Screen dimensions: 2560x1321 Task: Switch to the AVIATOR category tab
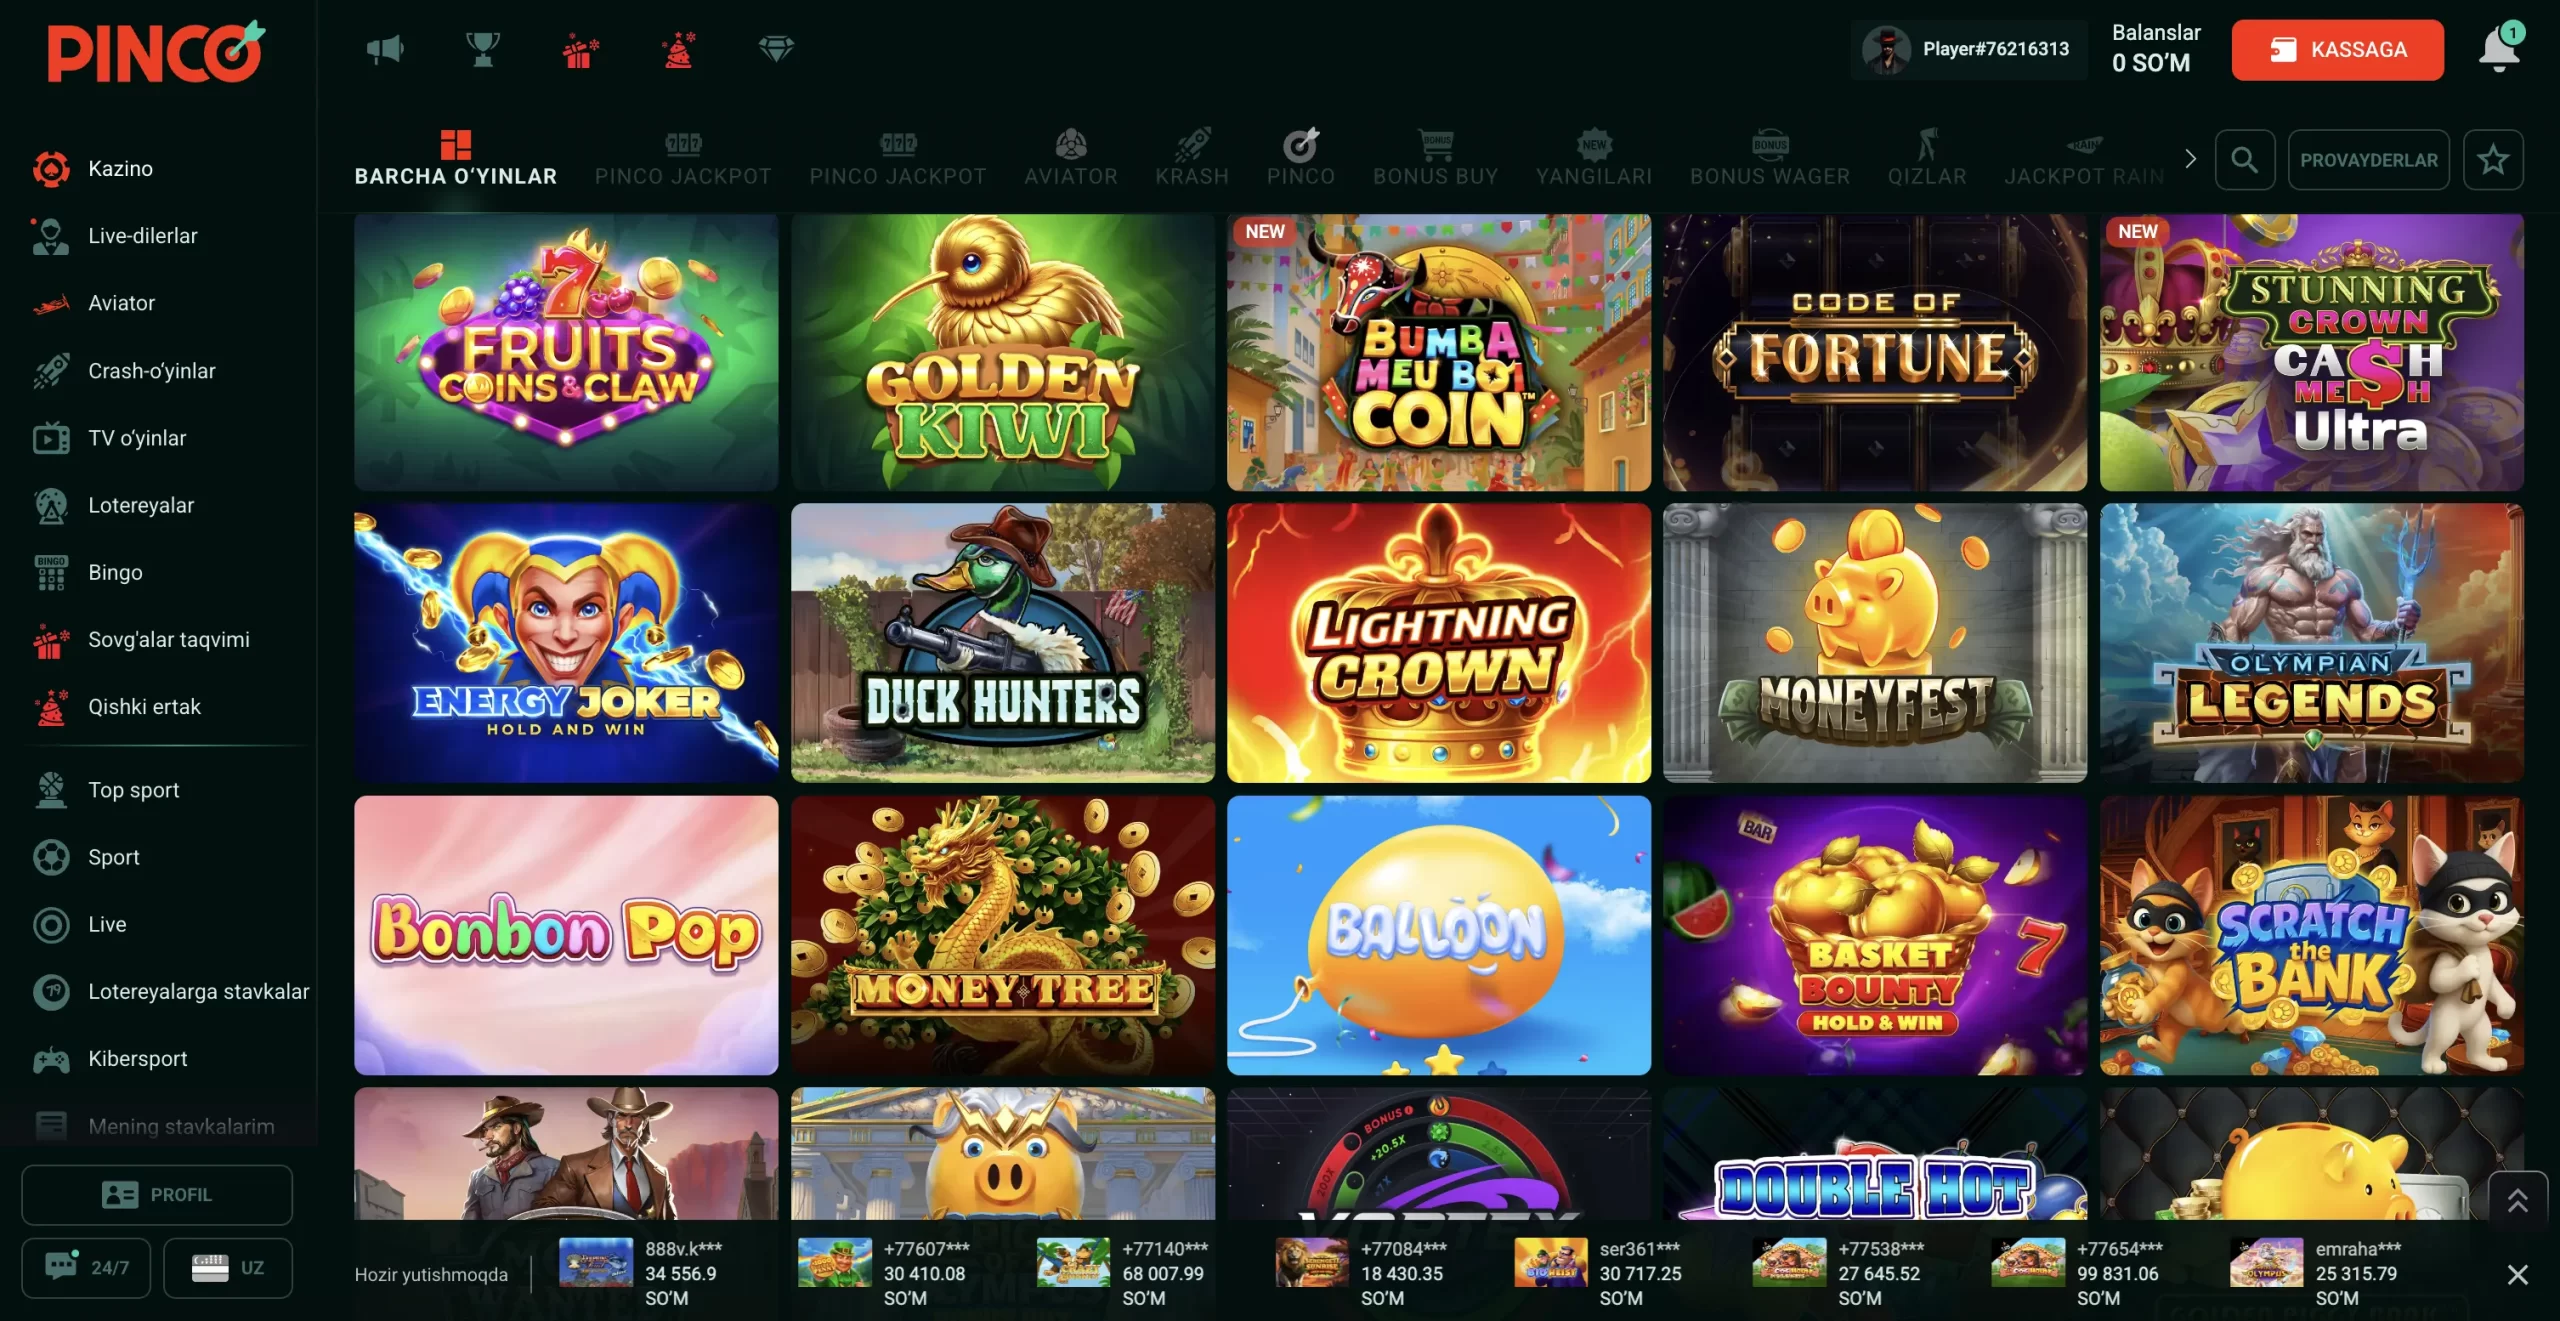coord(1070,158)
